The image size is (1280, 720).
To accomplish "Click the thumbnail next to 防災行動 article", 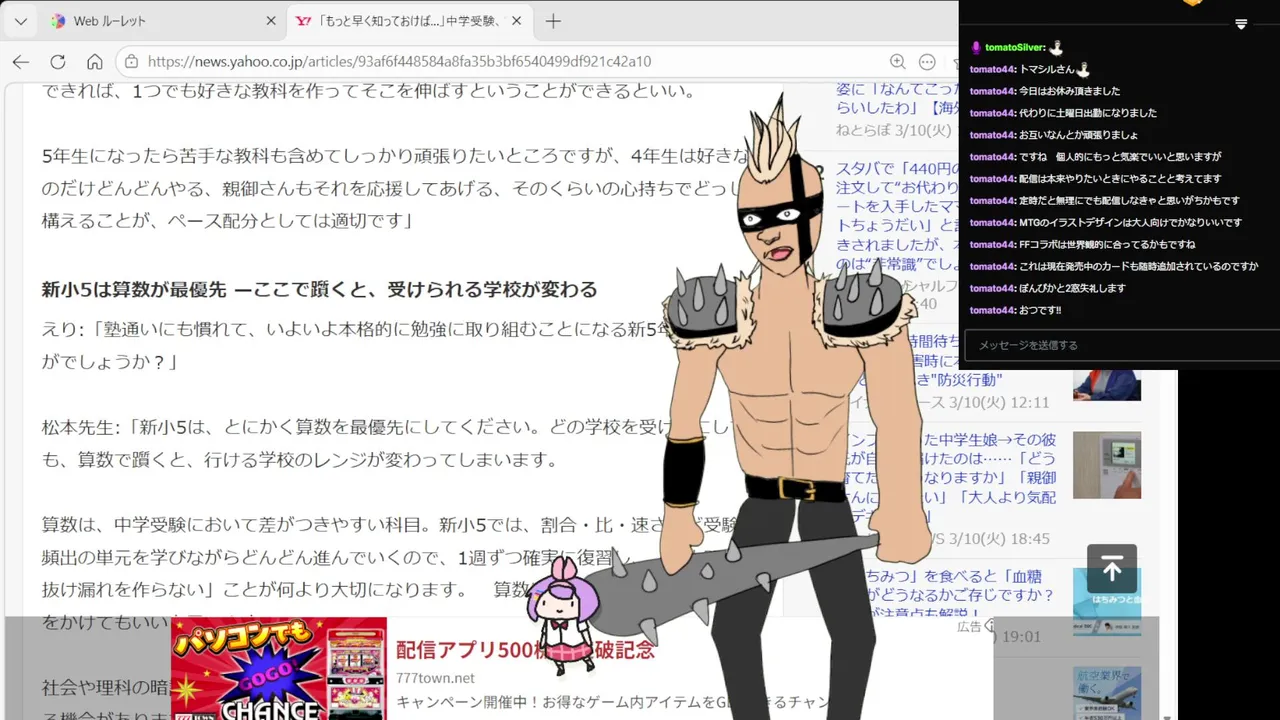I will 1107,386.
